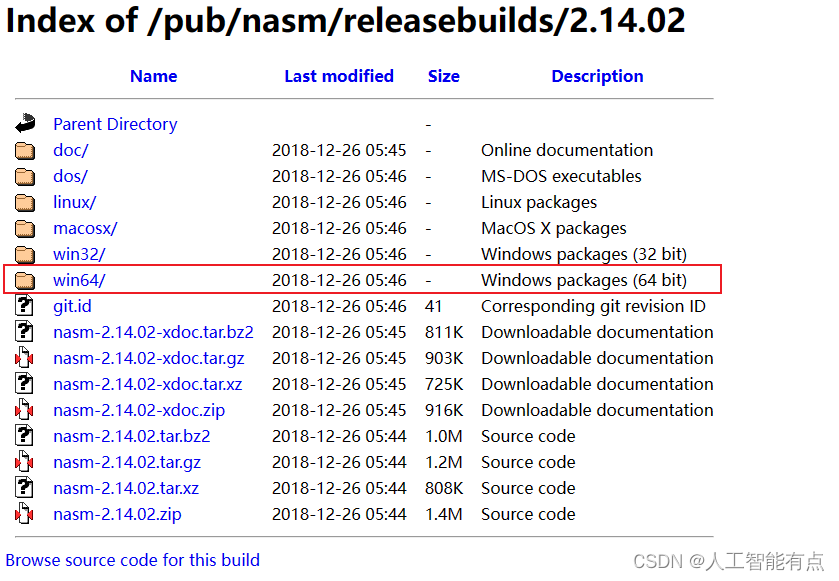Click the '1.0M' size value
839x581 pixels.
coord(444,437)
